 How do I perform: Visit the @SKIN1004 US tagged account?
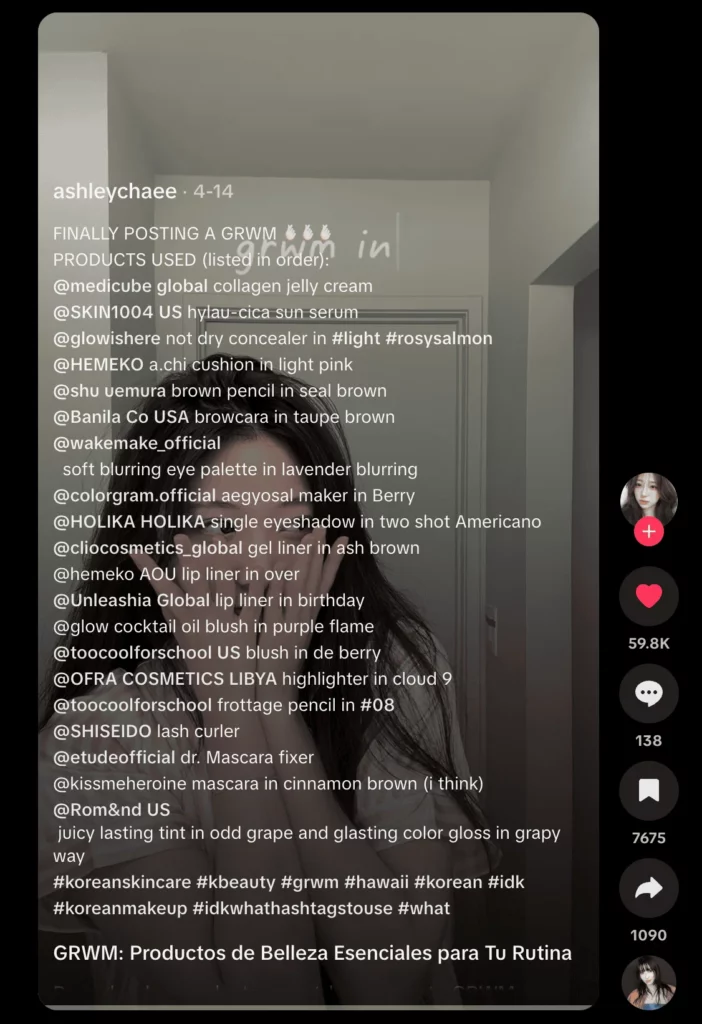(x=118, y=312)
